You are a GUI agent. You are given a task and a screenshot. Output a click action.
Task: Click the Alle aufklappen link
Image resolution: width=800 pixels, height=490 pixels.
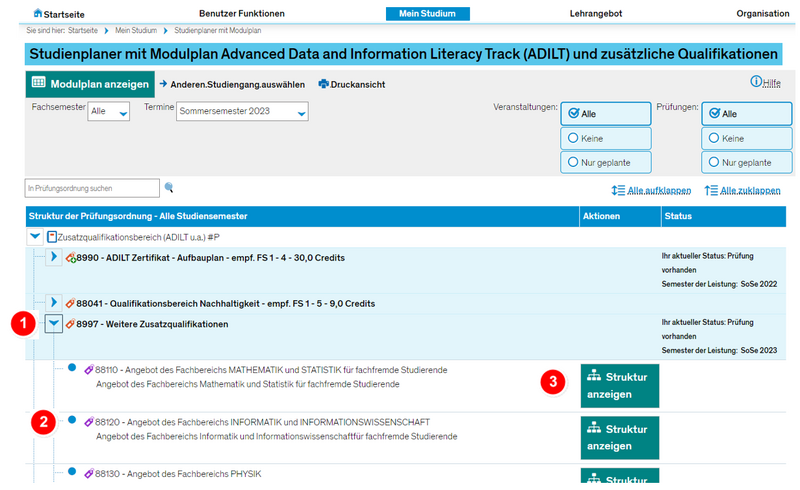(659, 191)
